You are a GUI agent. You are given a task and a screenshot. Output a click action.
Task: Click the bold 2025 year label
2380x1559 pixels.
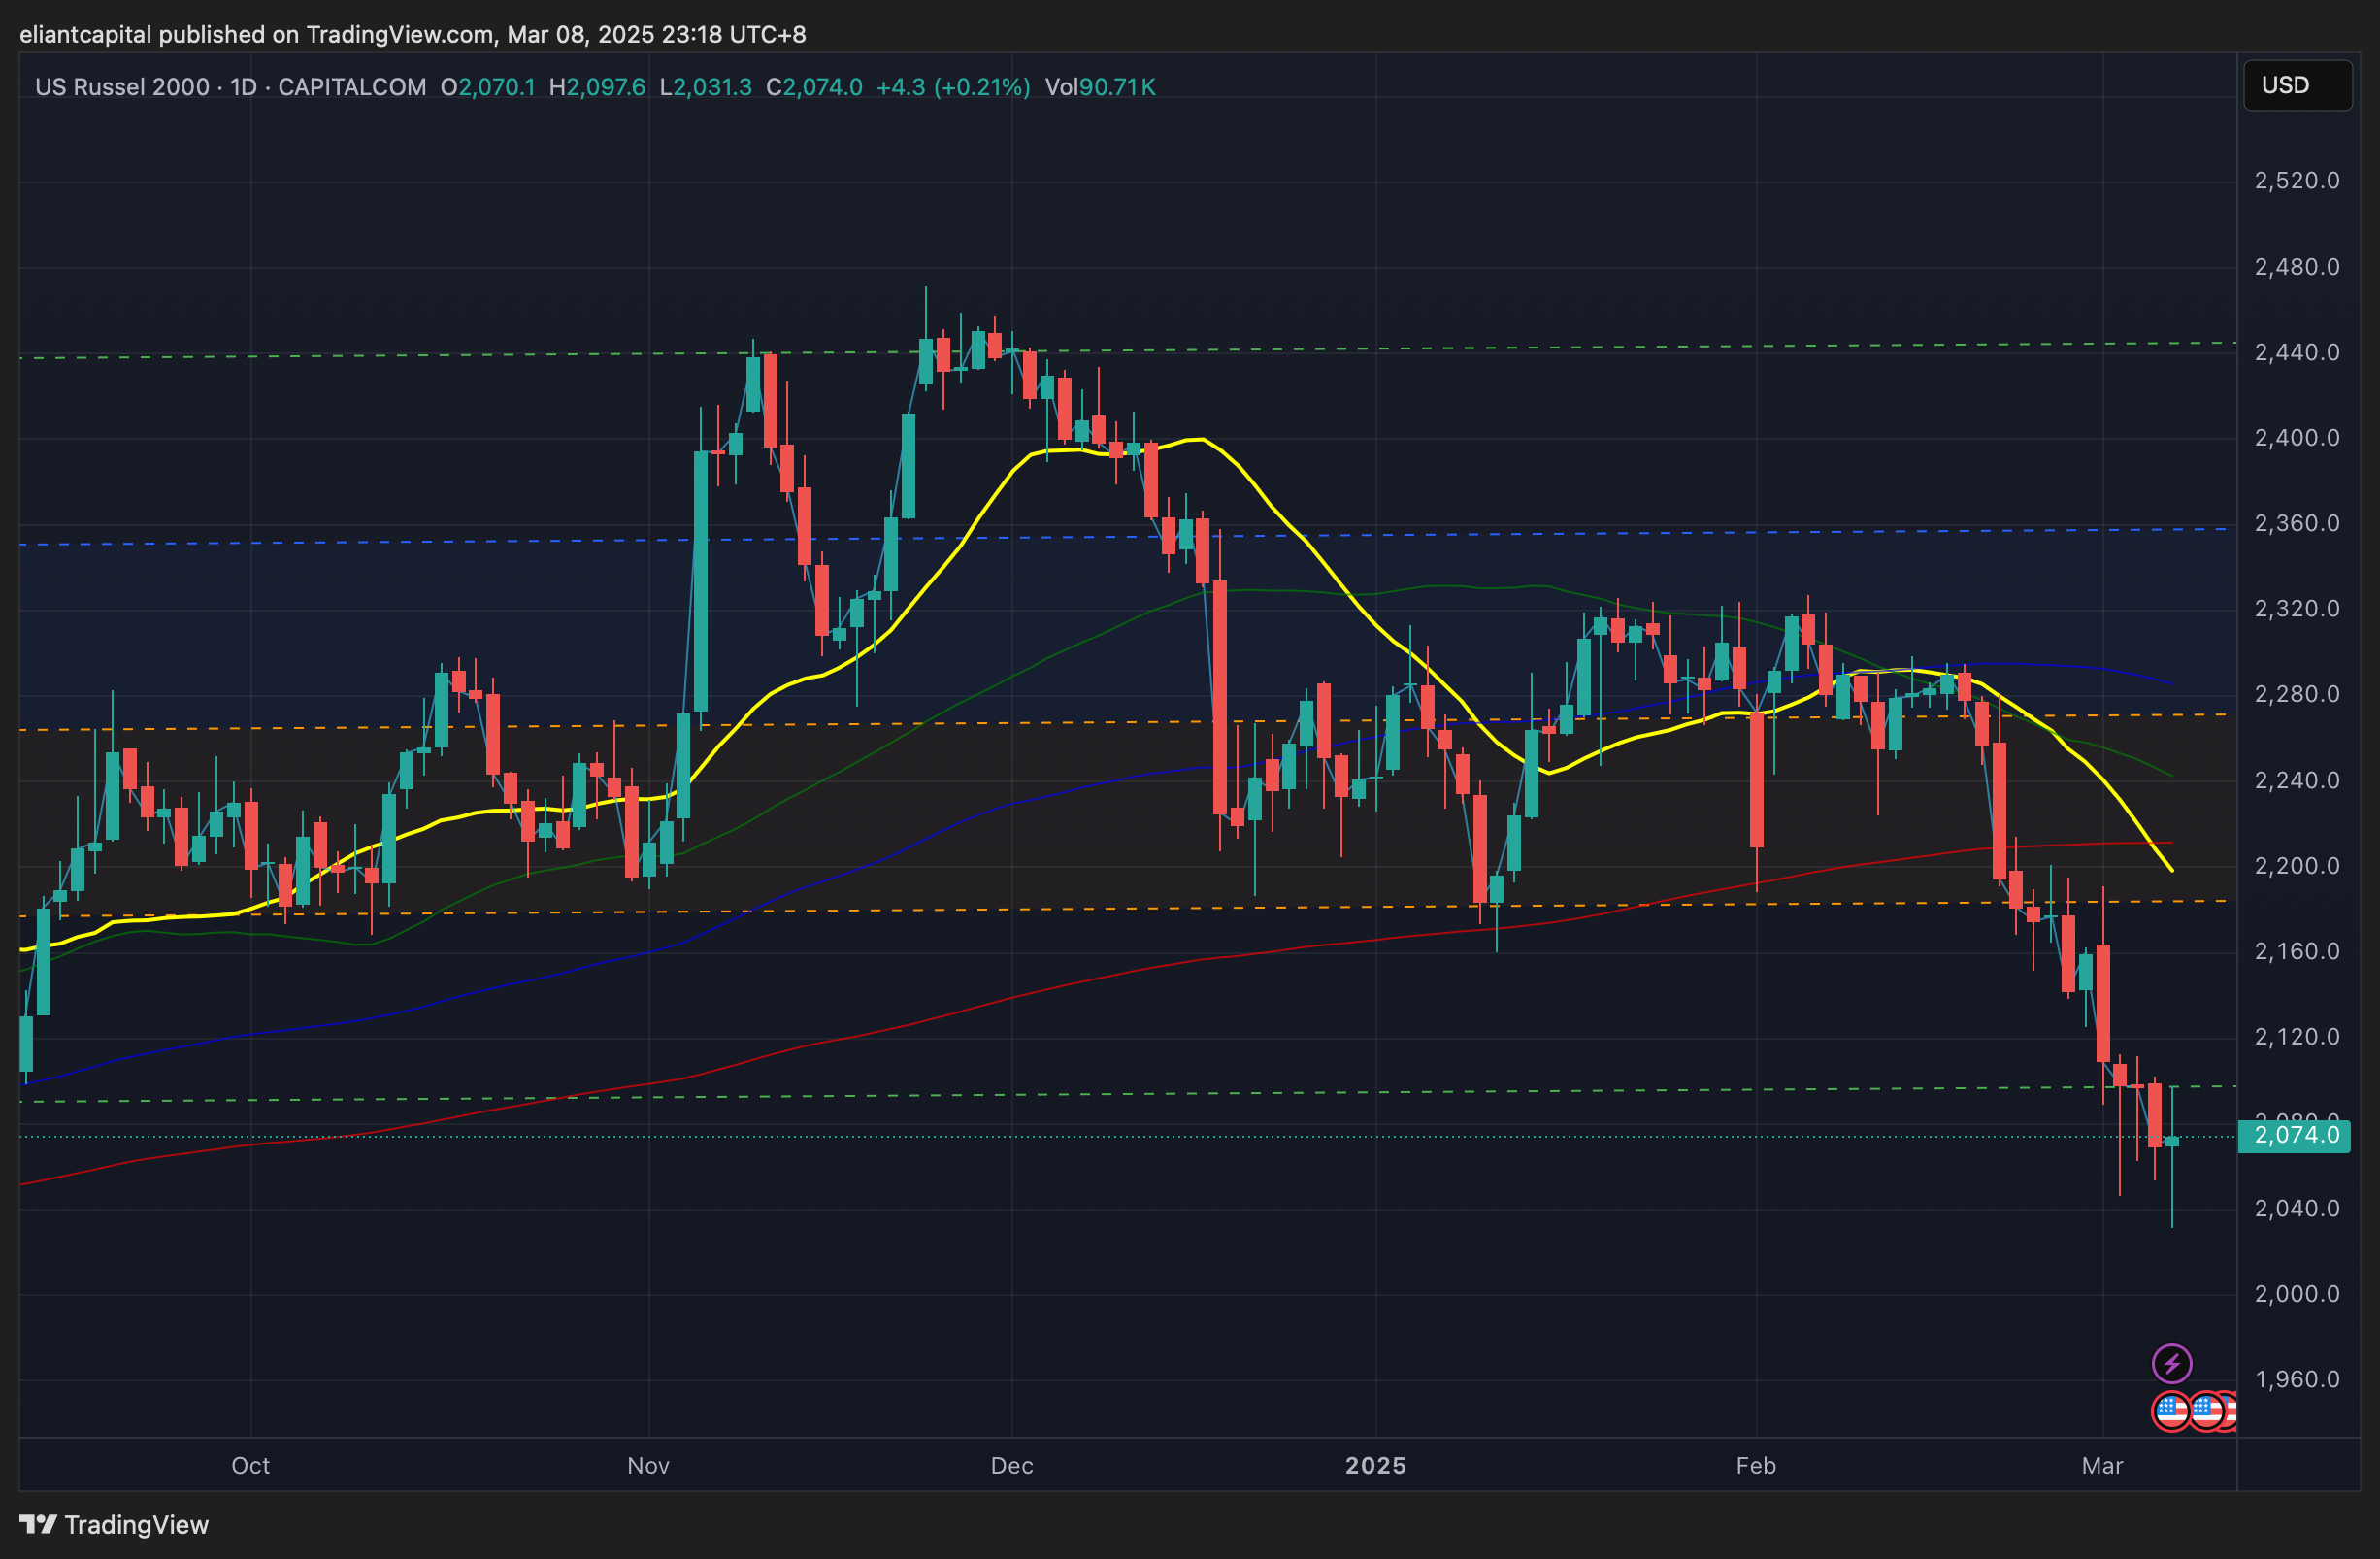pos(1375,1465)
